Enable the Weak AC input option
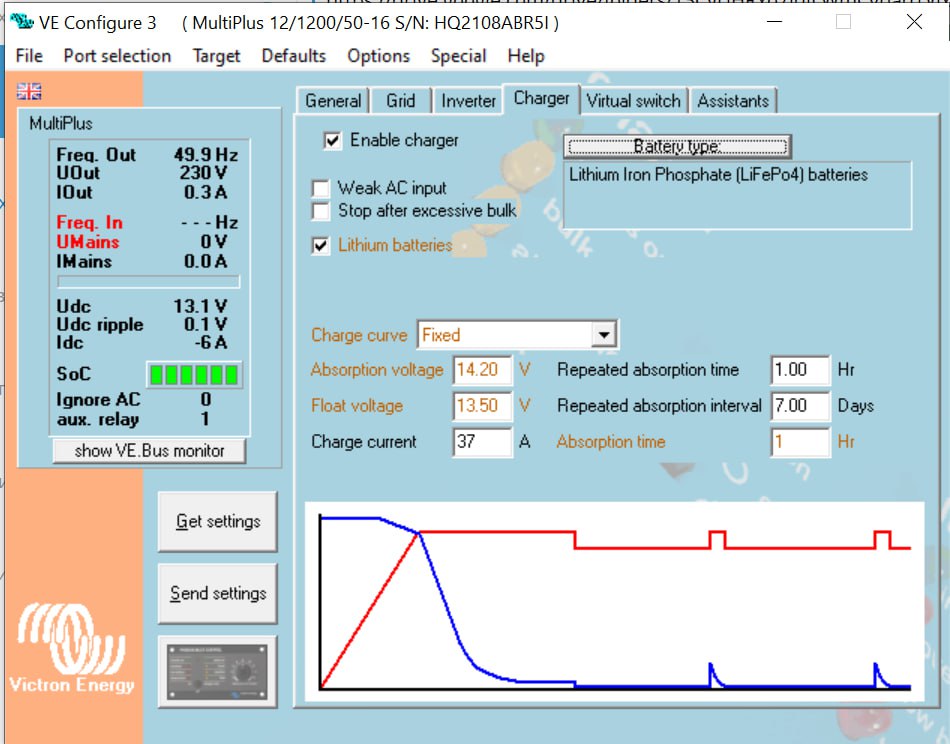 tap(321, 188)
